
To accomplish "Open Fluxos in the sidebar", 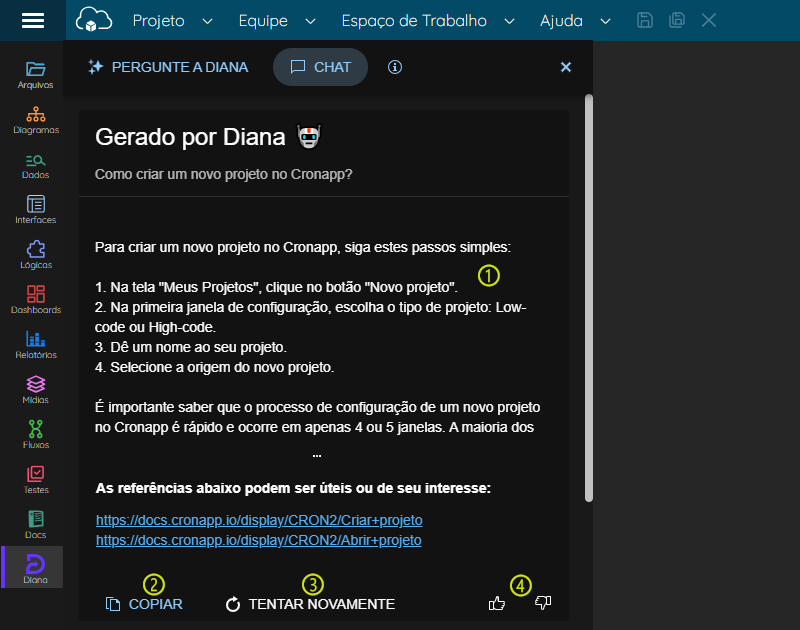I will point(36,435).
